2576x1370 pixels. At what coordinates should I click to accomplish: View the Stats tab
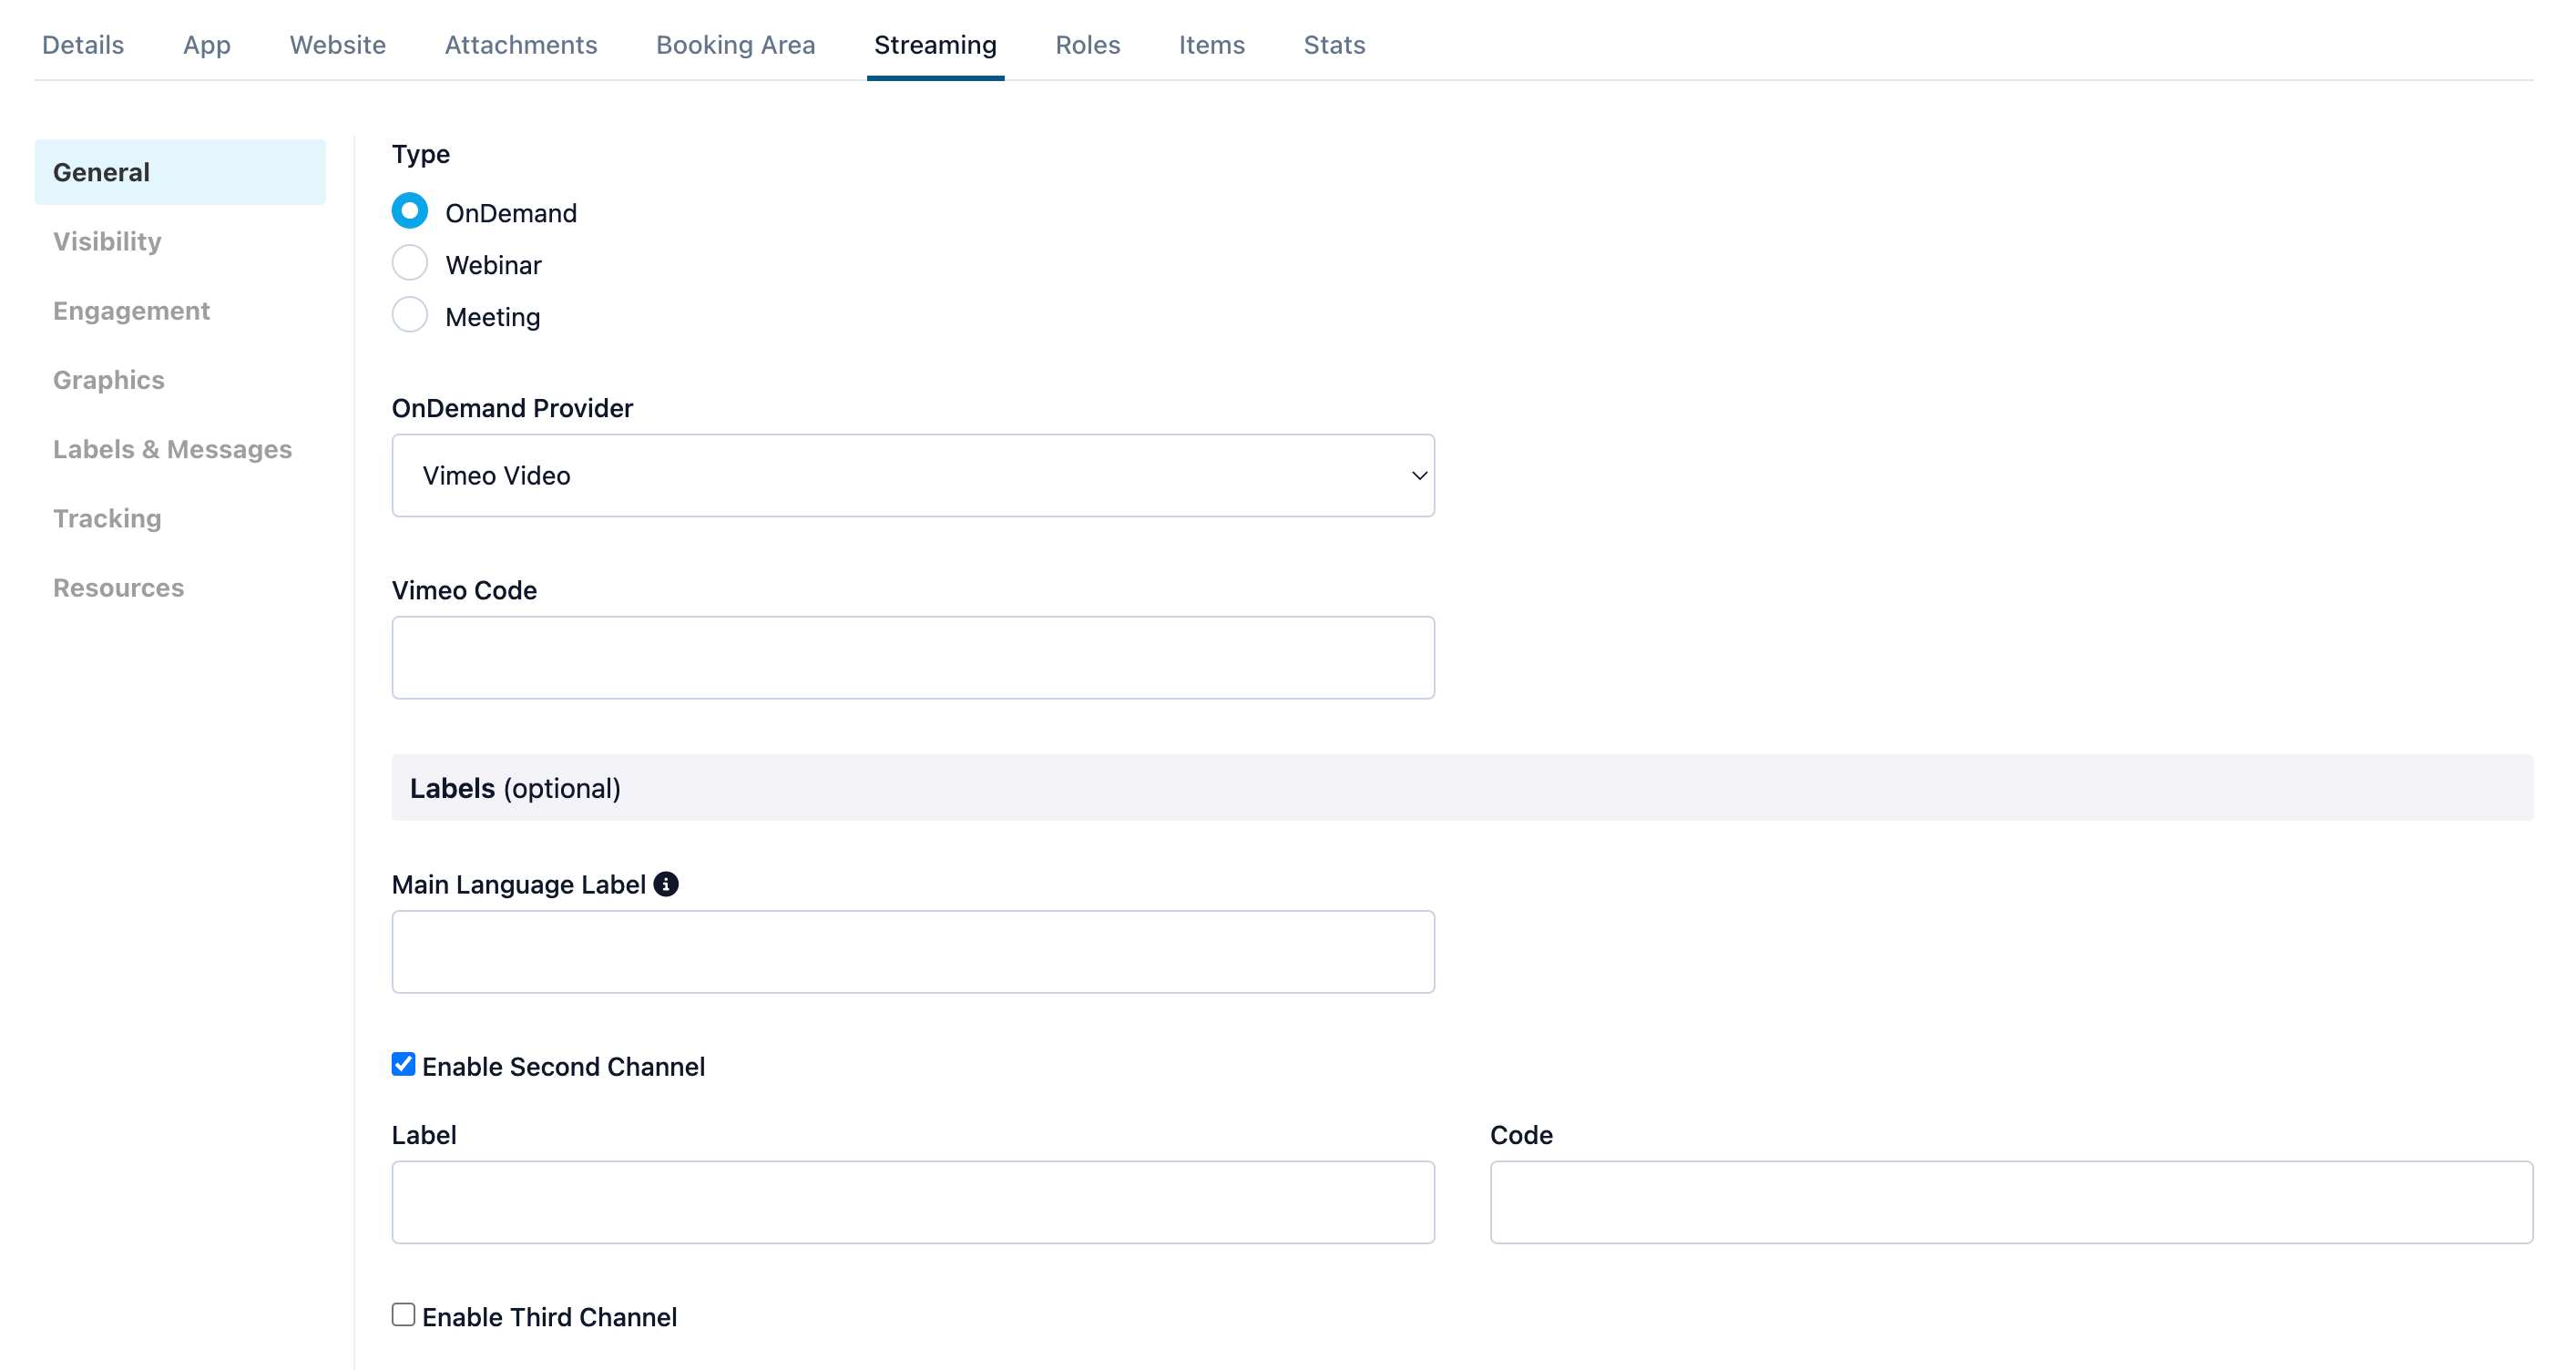point(1334,45)
